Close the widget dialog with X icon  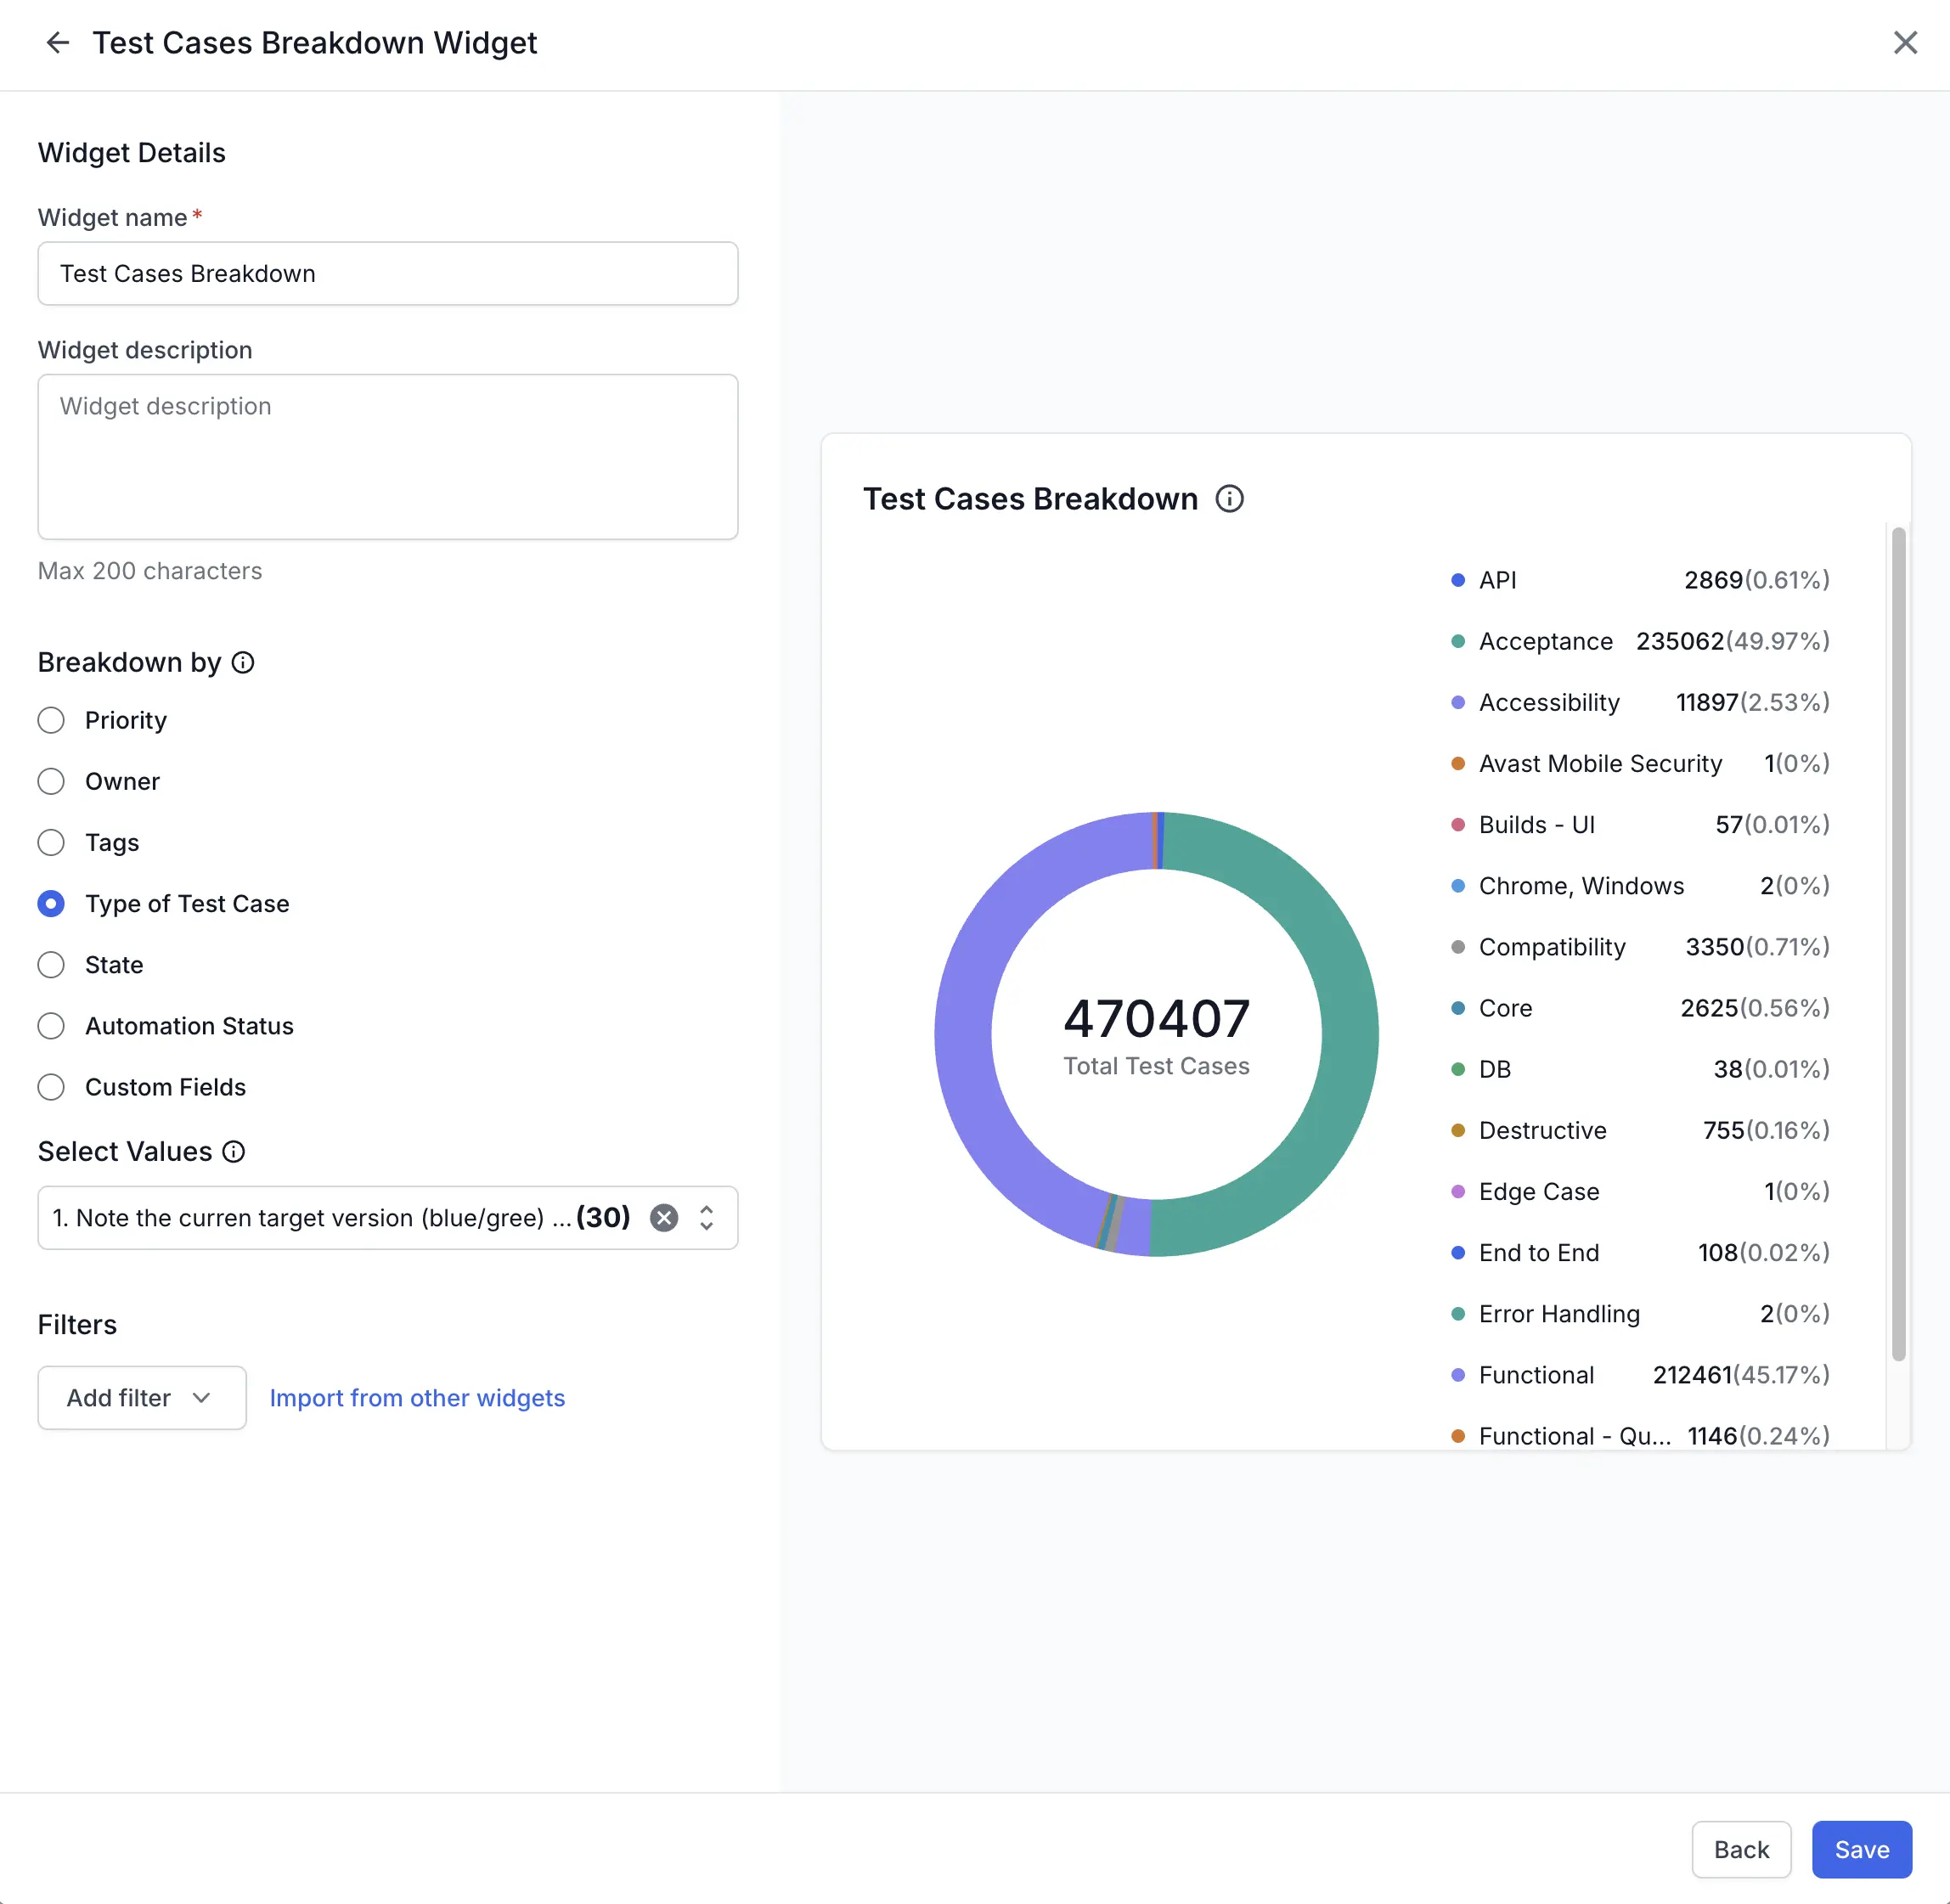(1905, 42)
